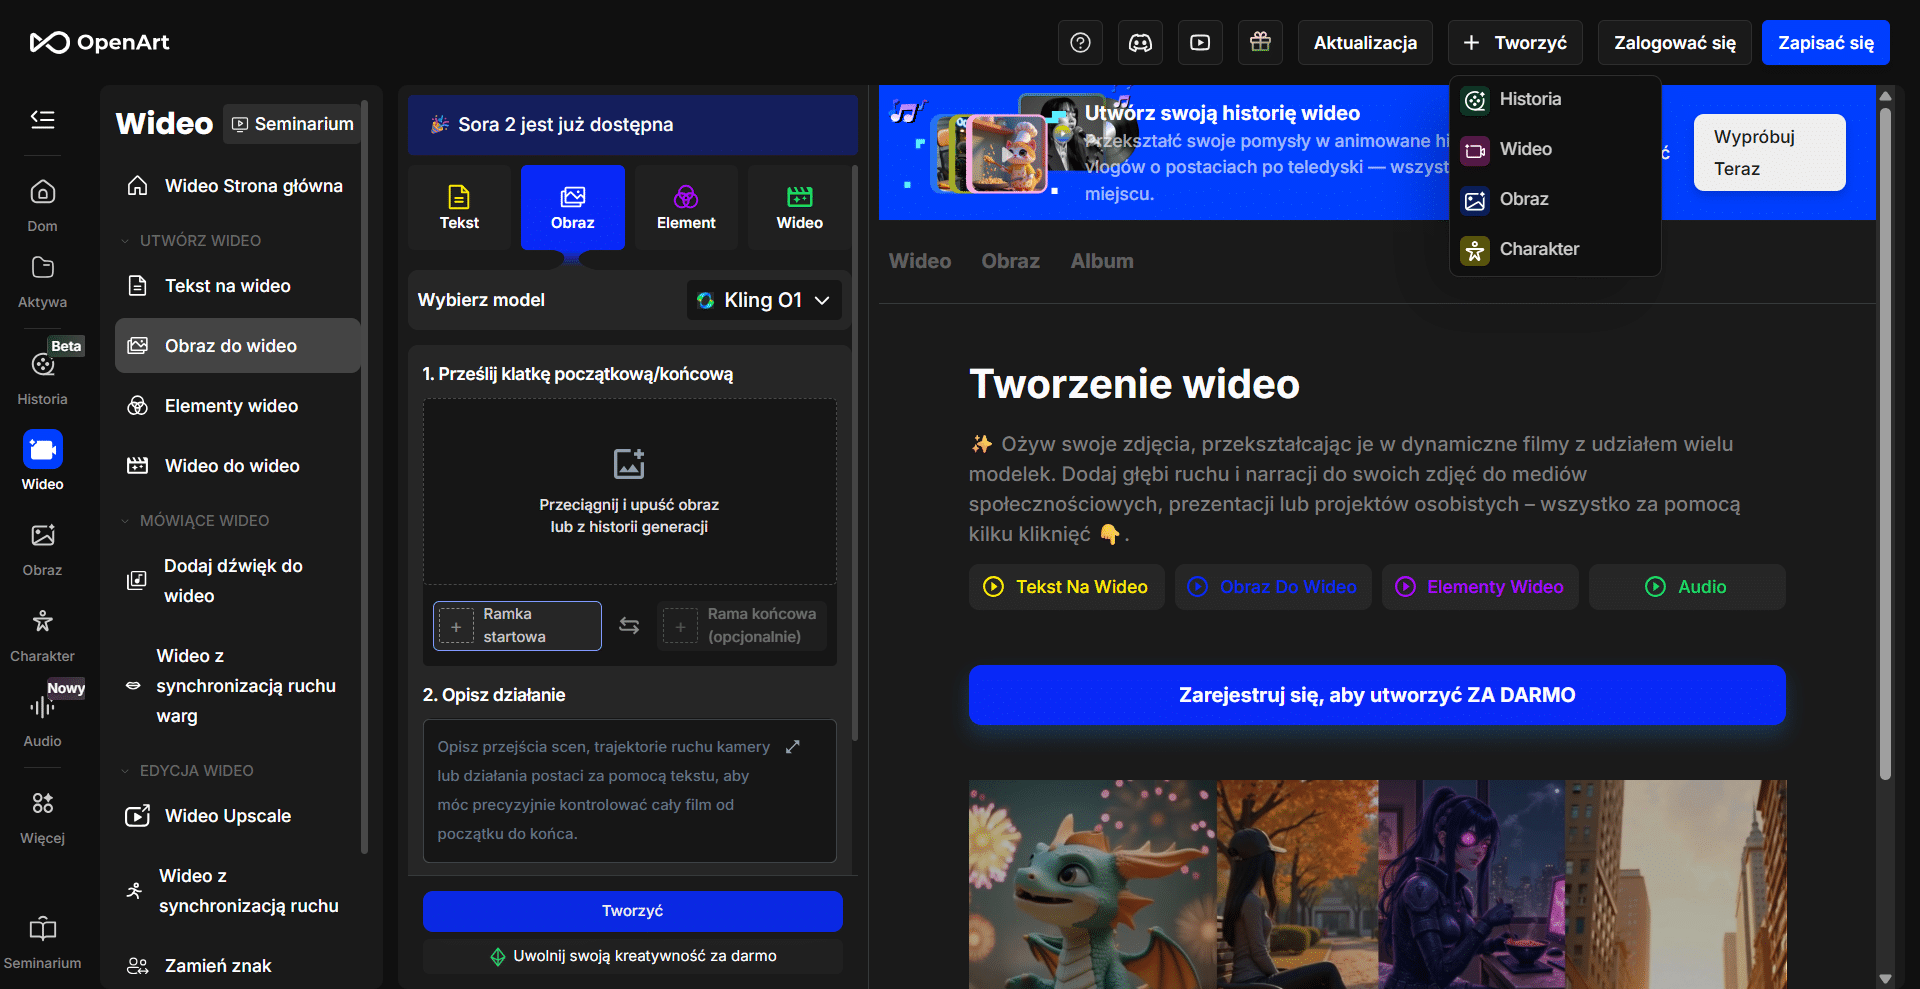Click the help question mark icon

tap(1080, 43)
